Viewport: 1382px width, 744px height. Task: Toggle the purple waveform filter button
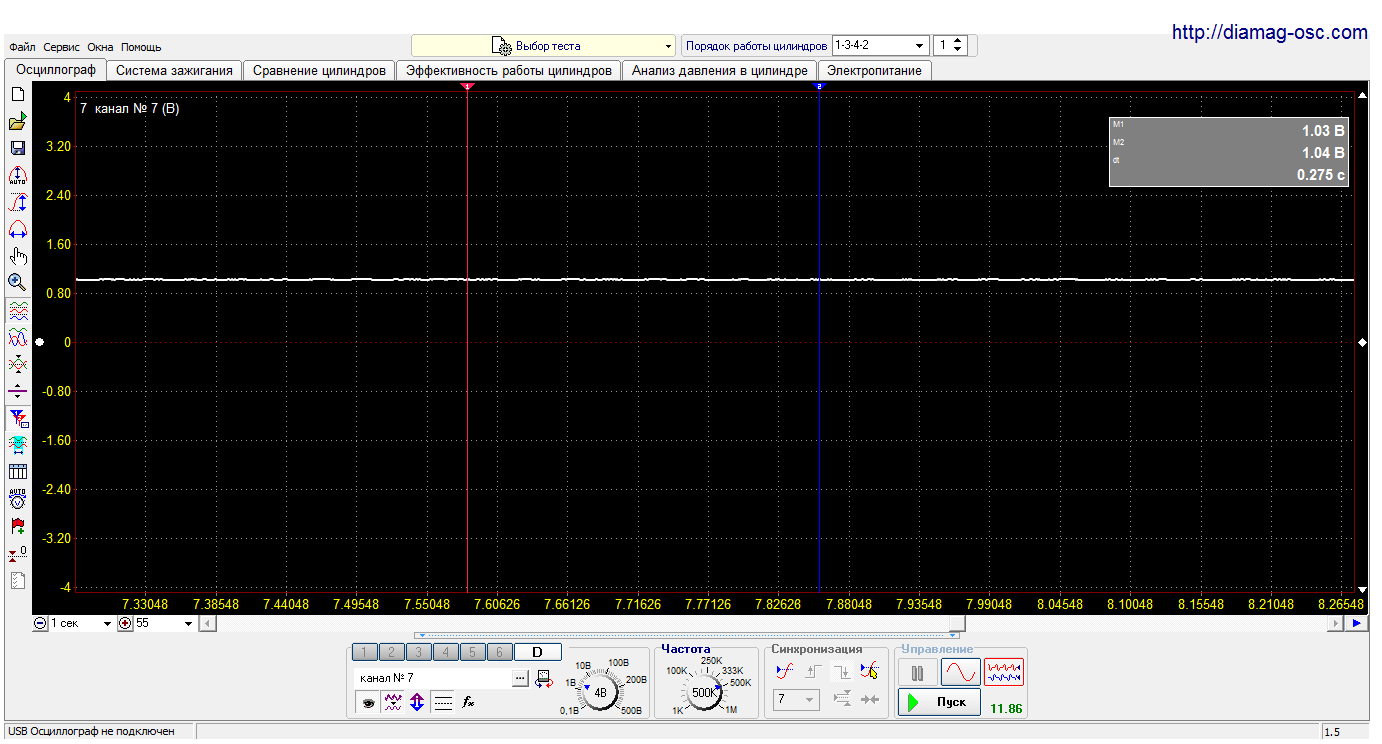tap(393, 703)
